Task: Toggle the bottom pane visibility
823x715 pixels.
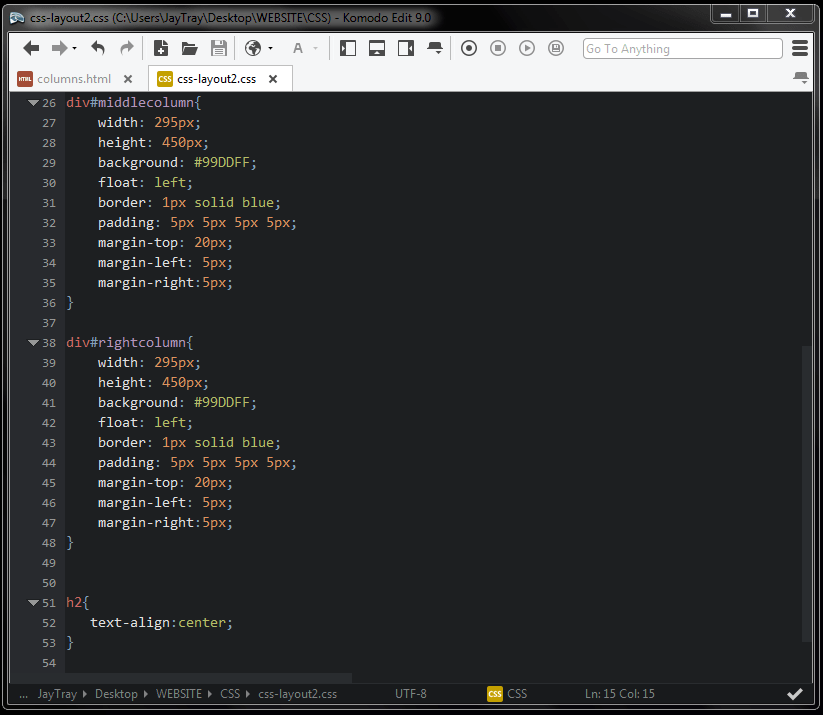Action: tap(377, 47)
